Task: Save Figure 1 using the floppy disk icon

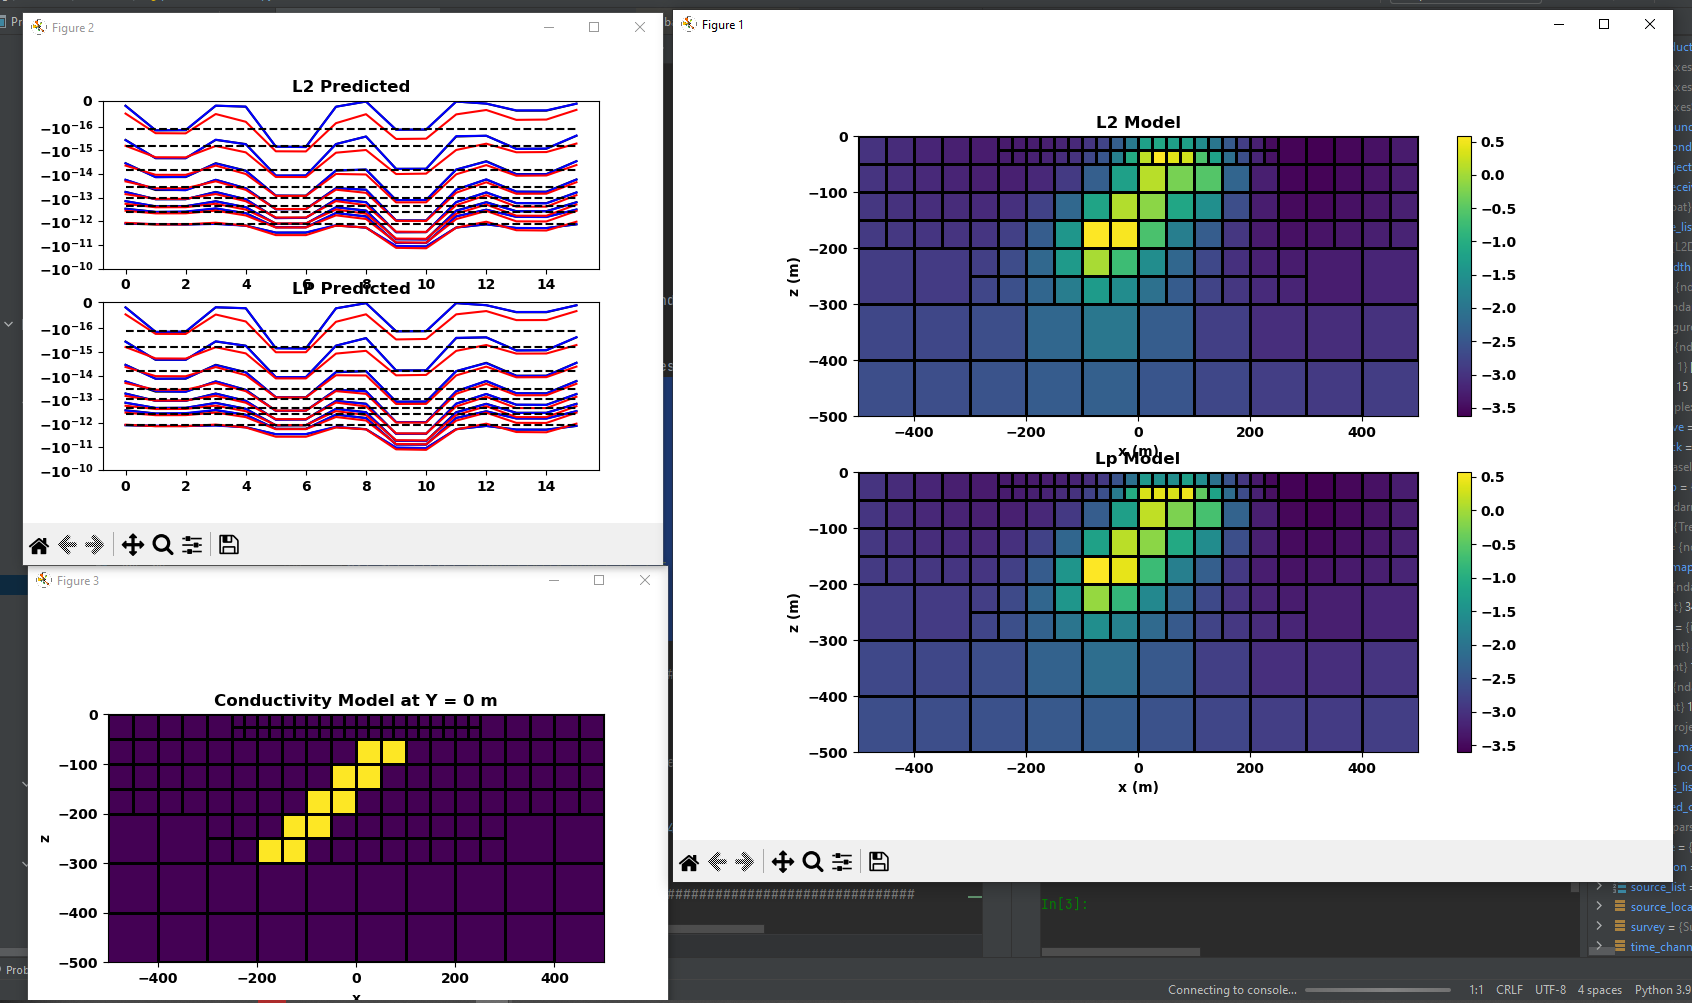Action: pyautogui.click(x=878, y=861)
